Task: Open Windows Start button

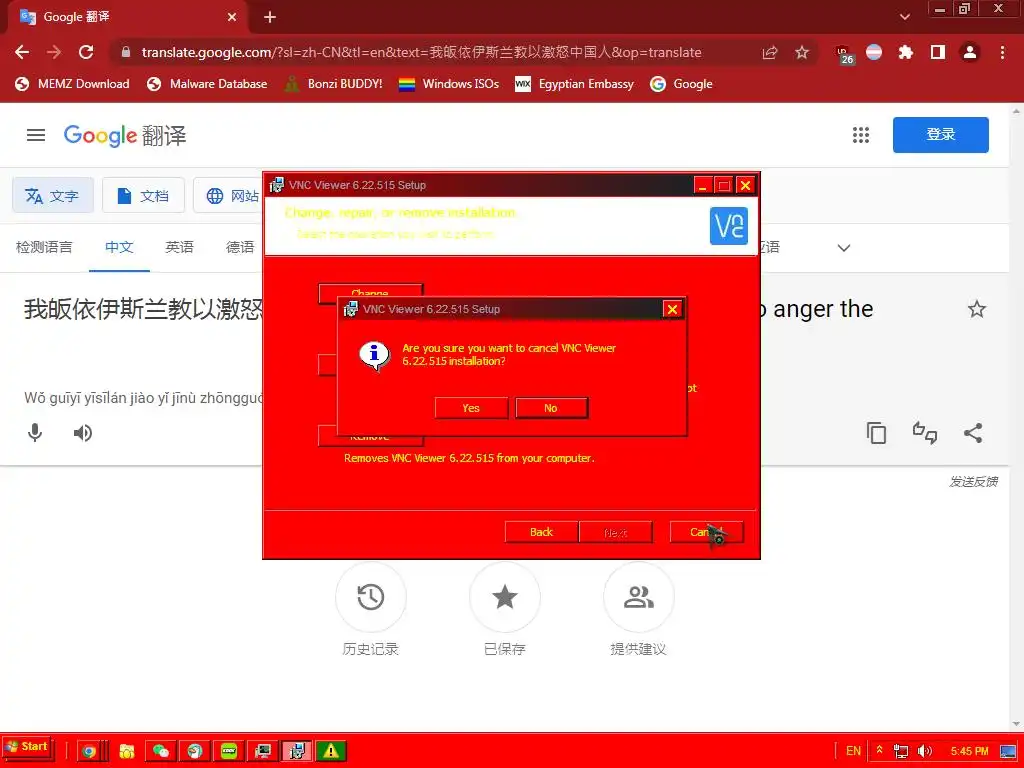Action: pyautogui.click(x=27, y=747)
